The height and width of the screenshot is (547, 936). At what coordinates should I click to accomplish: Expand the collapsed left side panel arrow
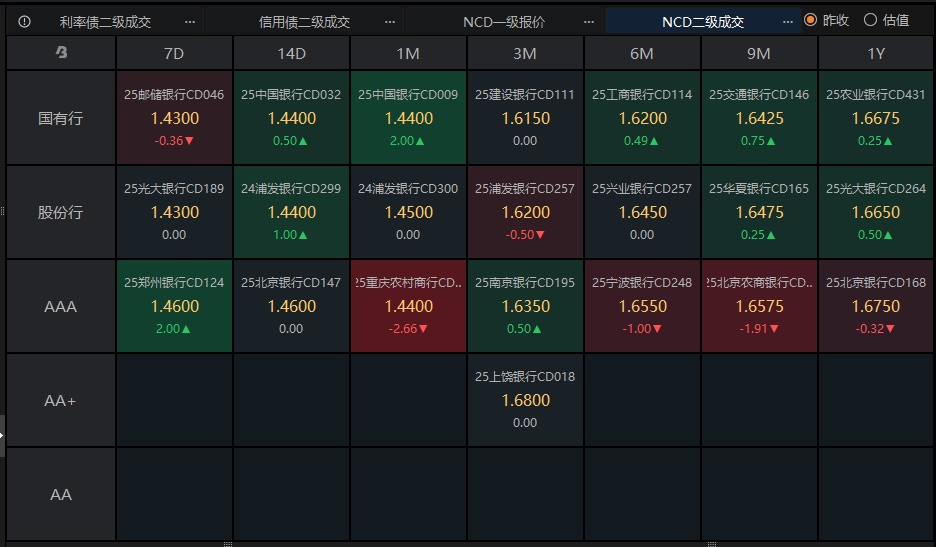[2, 435]
